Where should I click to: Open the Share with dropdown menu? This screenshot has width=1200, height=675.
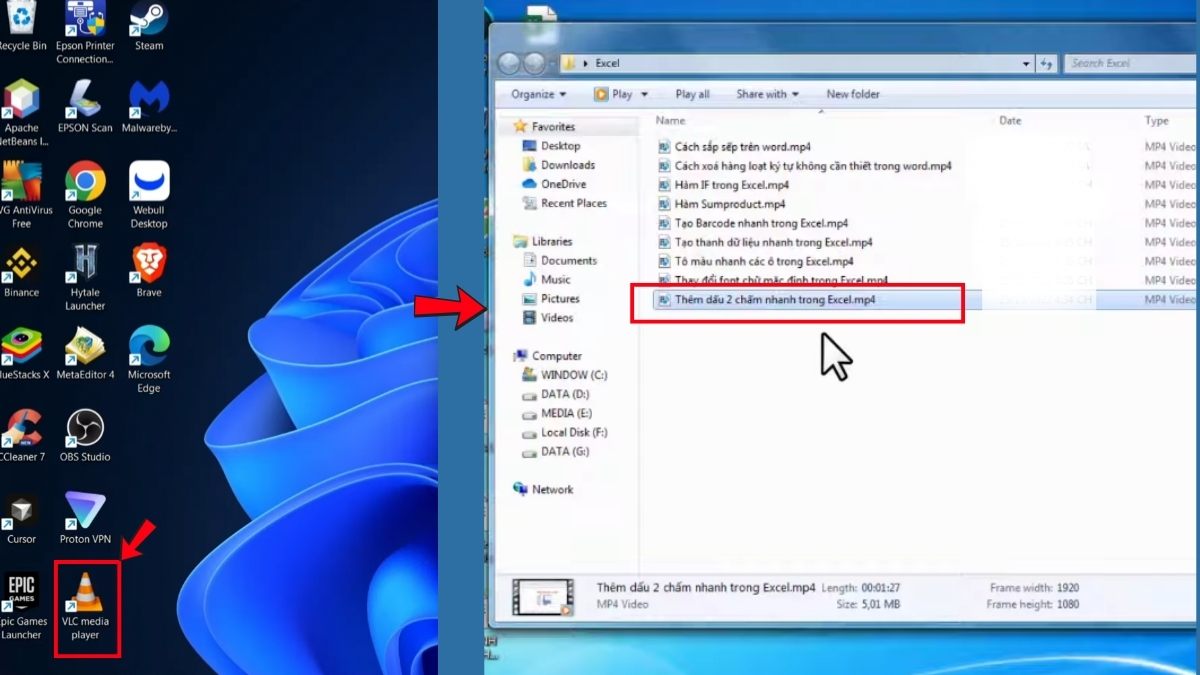[x=767, y=94]
